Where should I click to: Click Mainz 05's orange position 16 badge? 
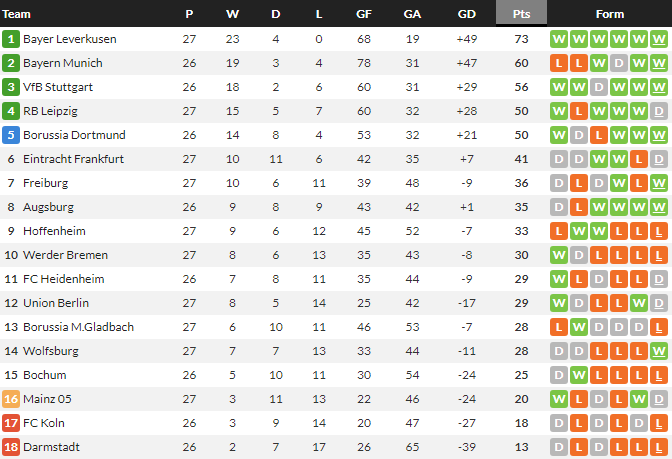click(11, 399)
